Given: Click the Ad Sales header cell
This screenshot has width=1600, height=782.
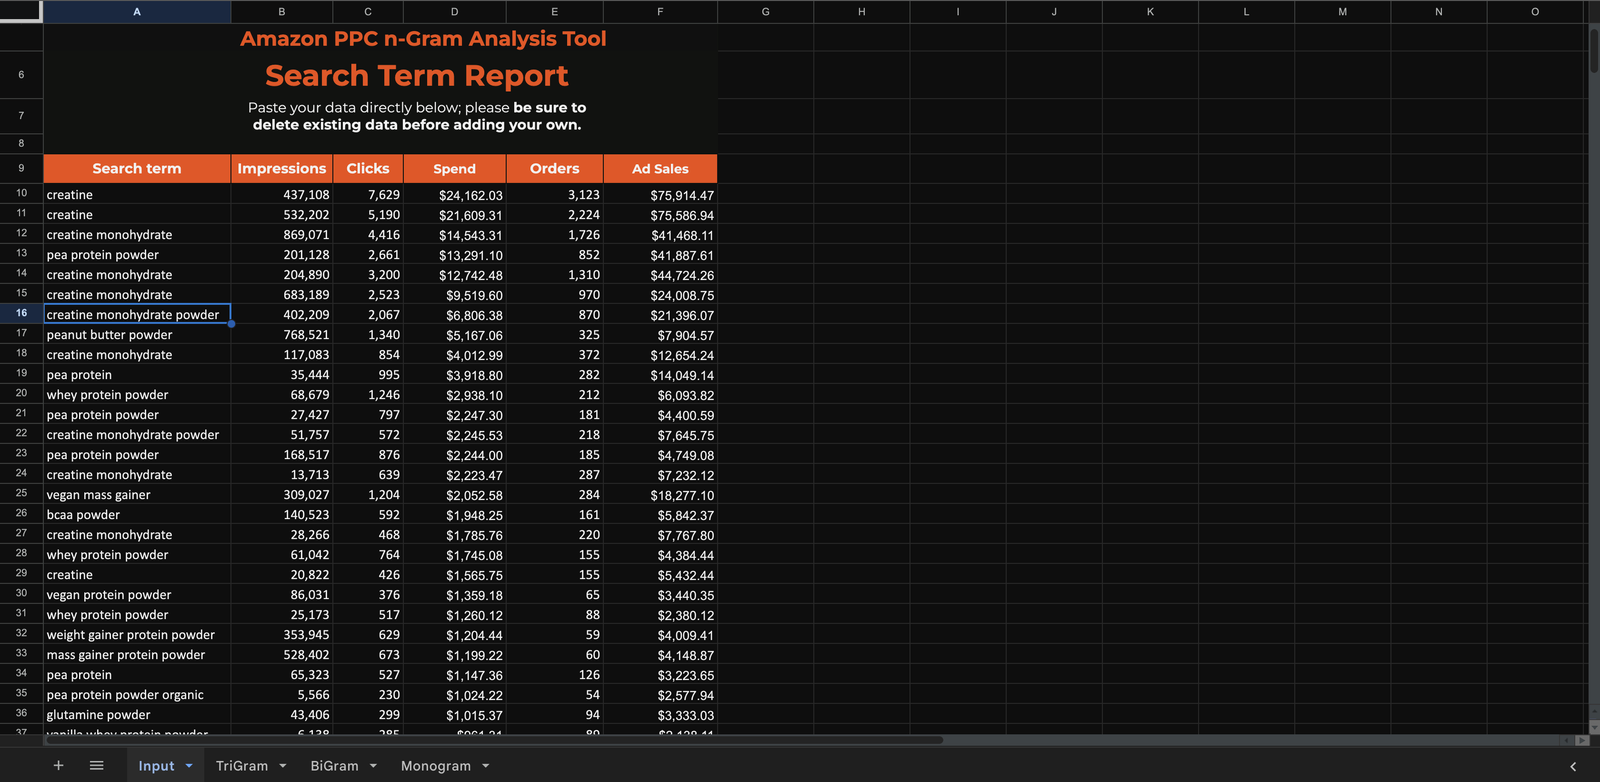Looking at the screenshot, I should 660,168.
